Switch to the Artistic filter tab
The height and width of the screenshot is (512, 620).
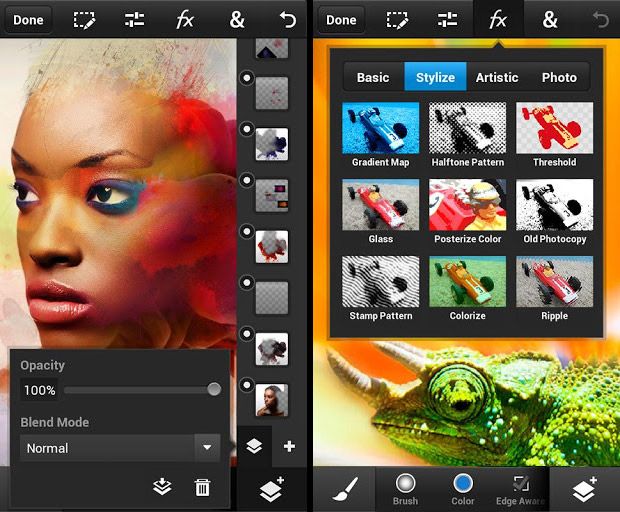[x=497, y=77]
